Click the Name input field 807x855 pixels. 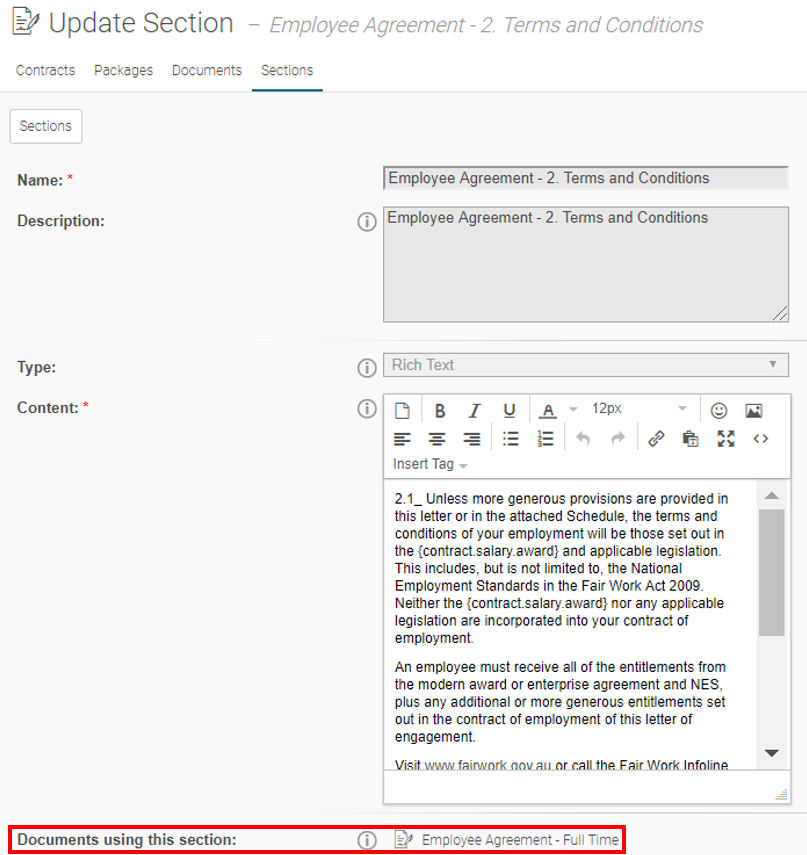(x=586, y=177)
